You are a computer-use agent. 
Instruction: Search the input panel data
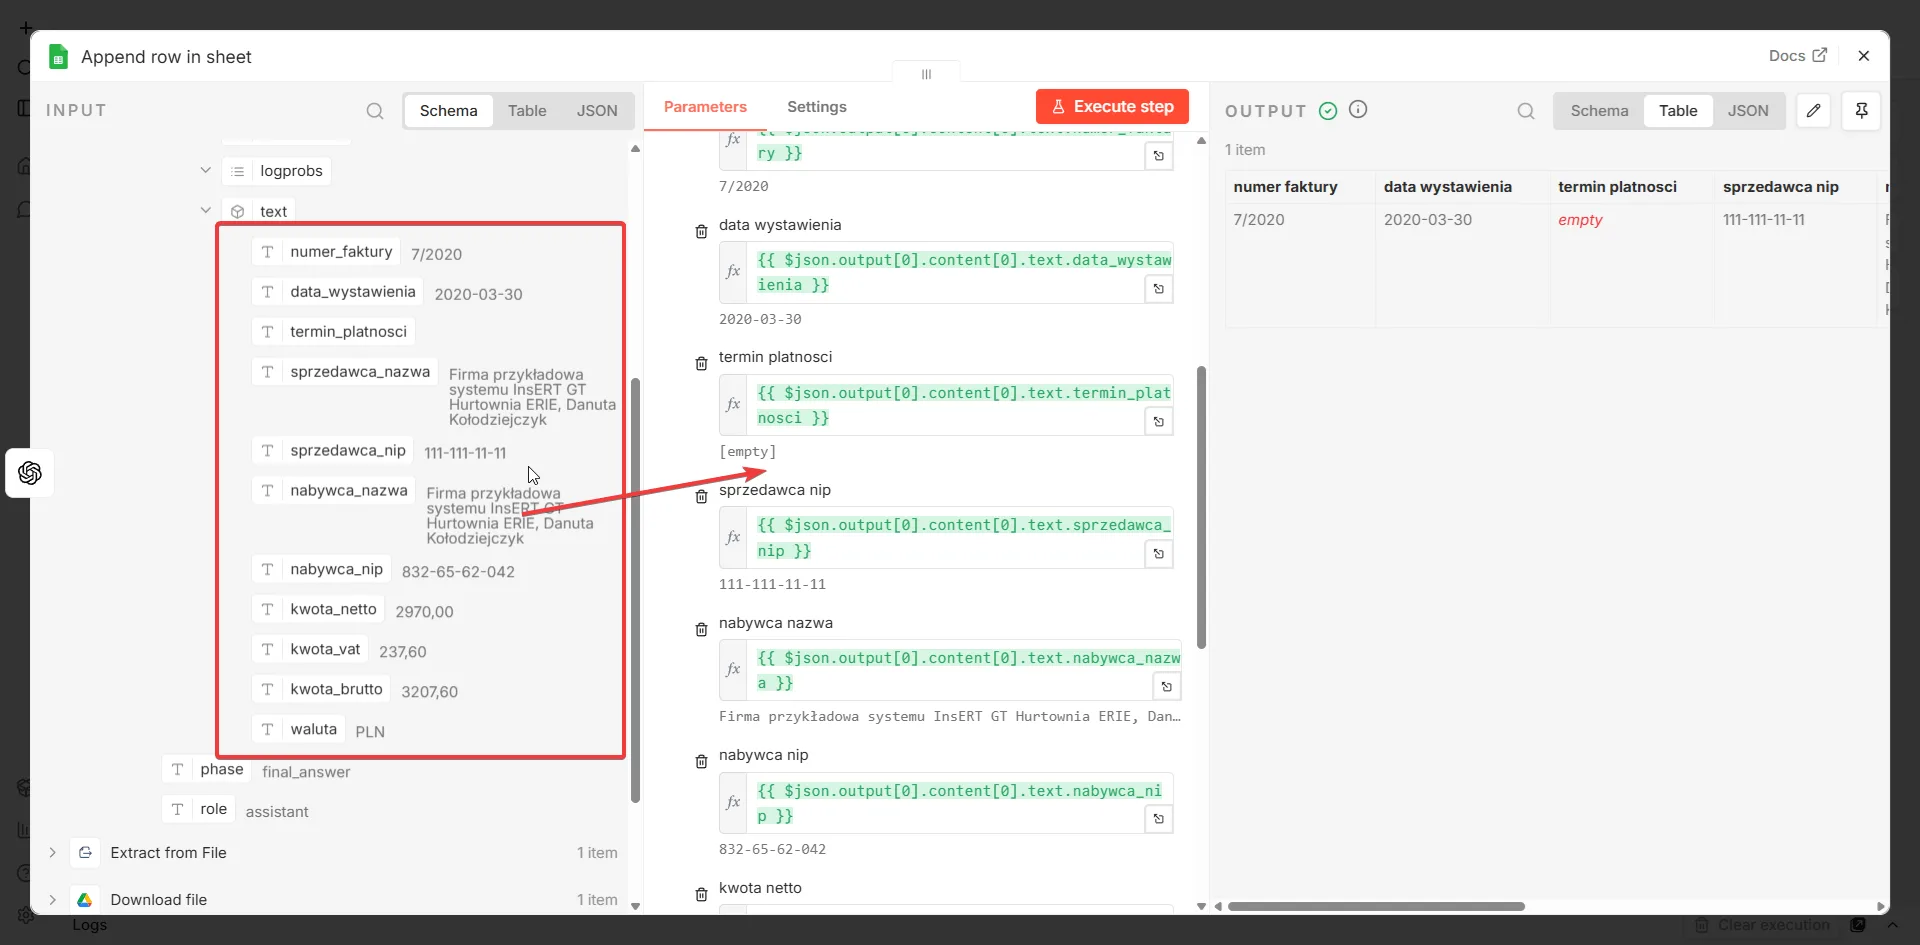tap(375, 111)
